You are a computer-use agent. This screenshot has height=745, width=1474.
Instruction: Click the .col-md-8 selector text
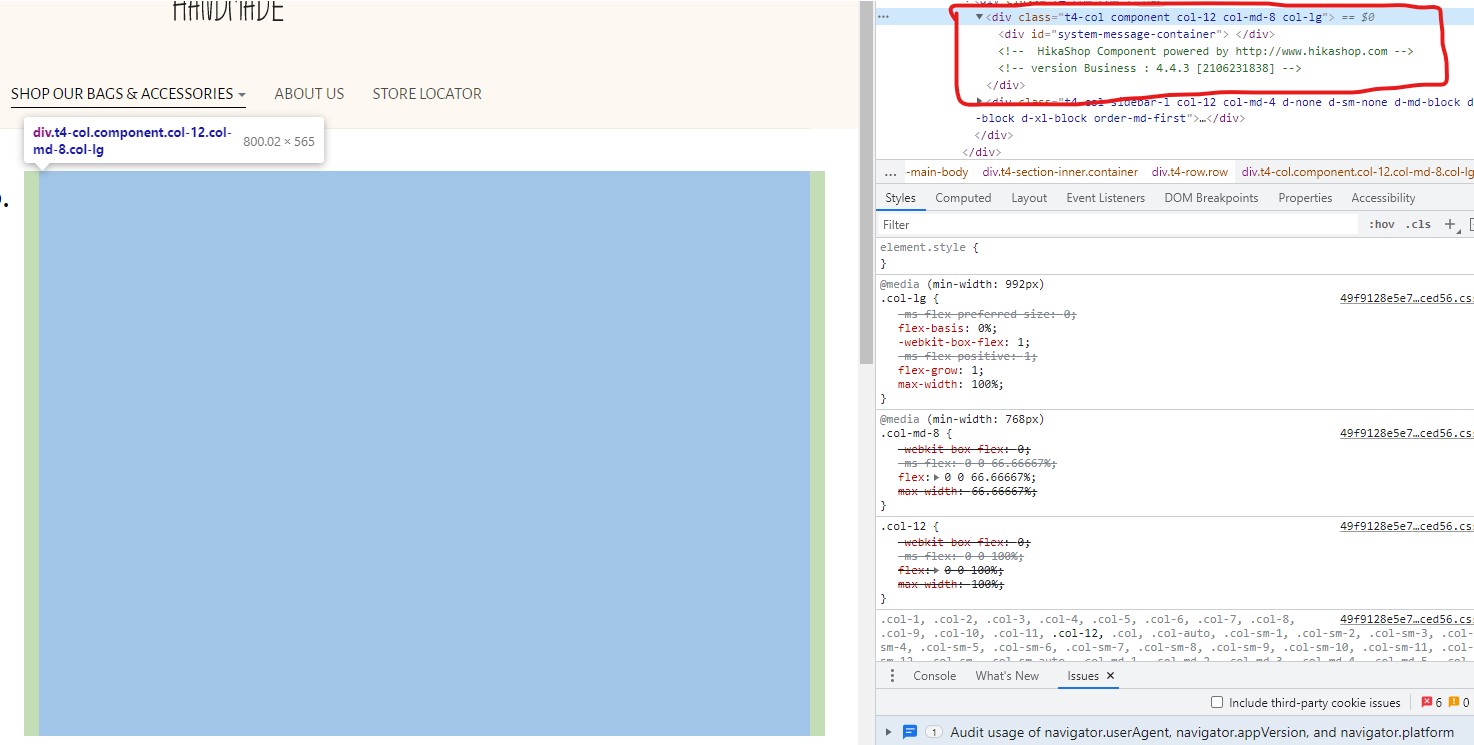click(909, 434)
